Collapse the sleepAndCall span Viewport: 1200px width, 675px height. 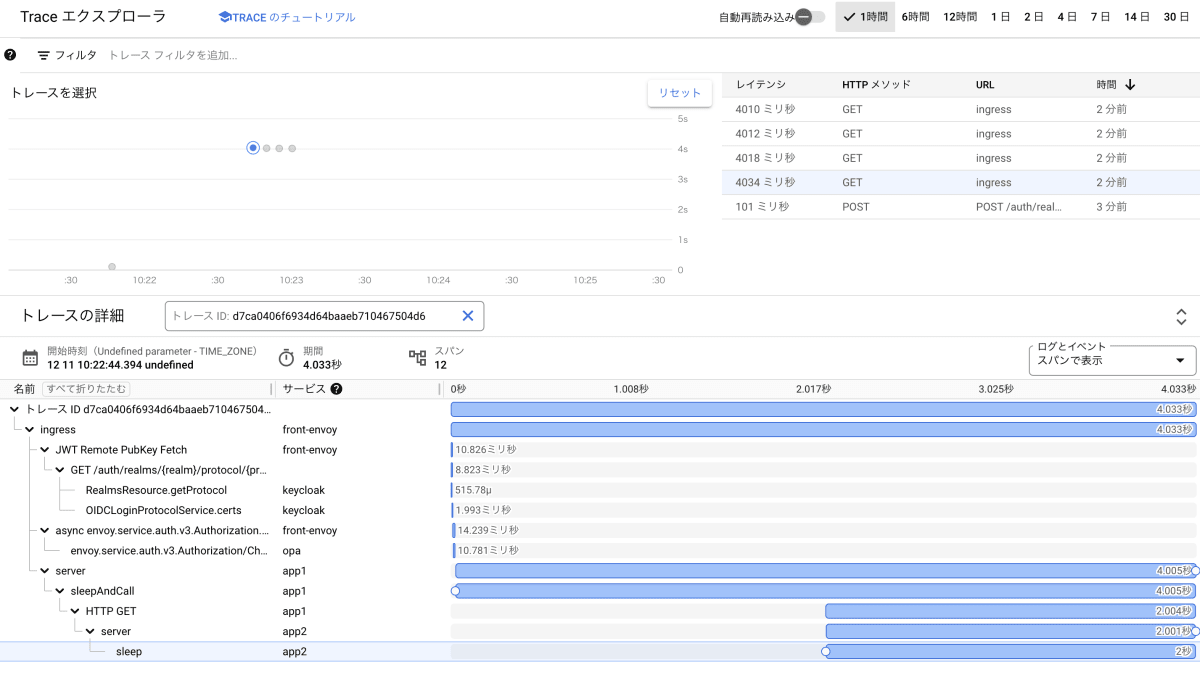[60, 591]
